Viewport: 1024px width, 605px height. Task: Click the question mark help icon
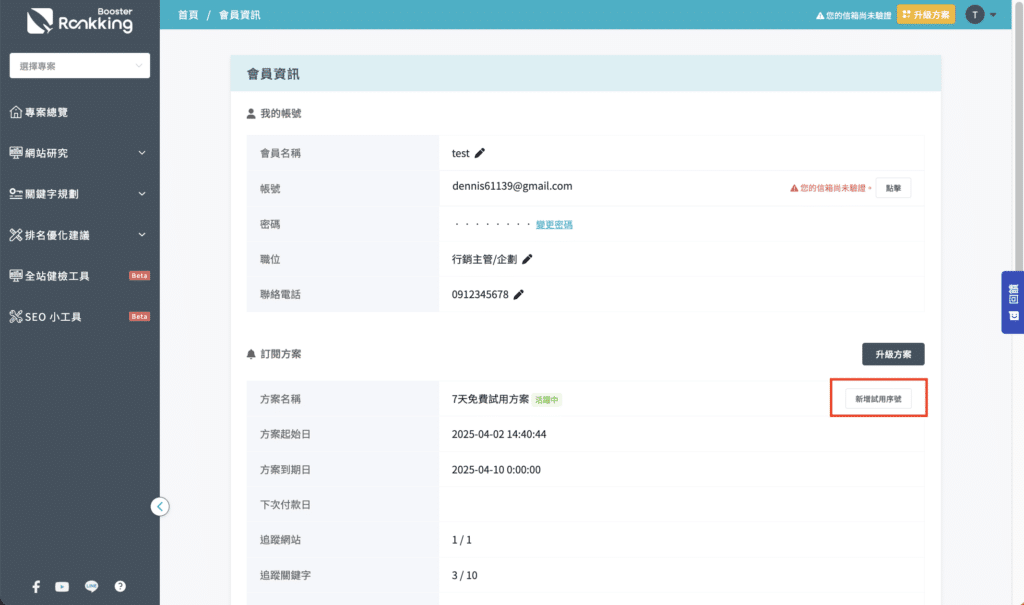(x=120, y=587)
